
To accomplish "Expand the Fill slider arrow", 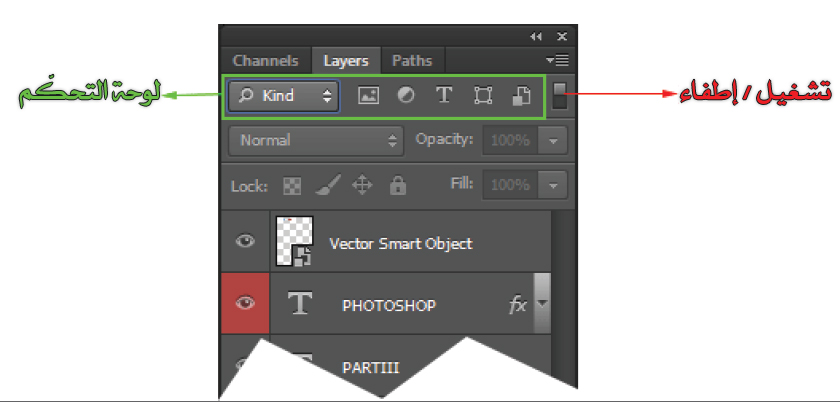I will (553, 185).
